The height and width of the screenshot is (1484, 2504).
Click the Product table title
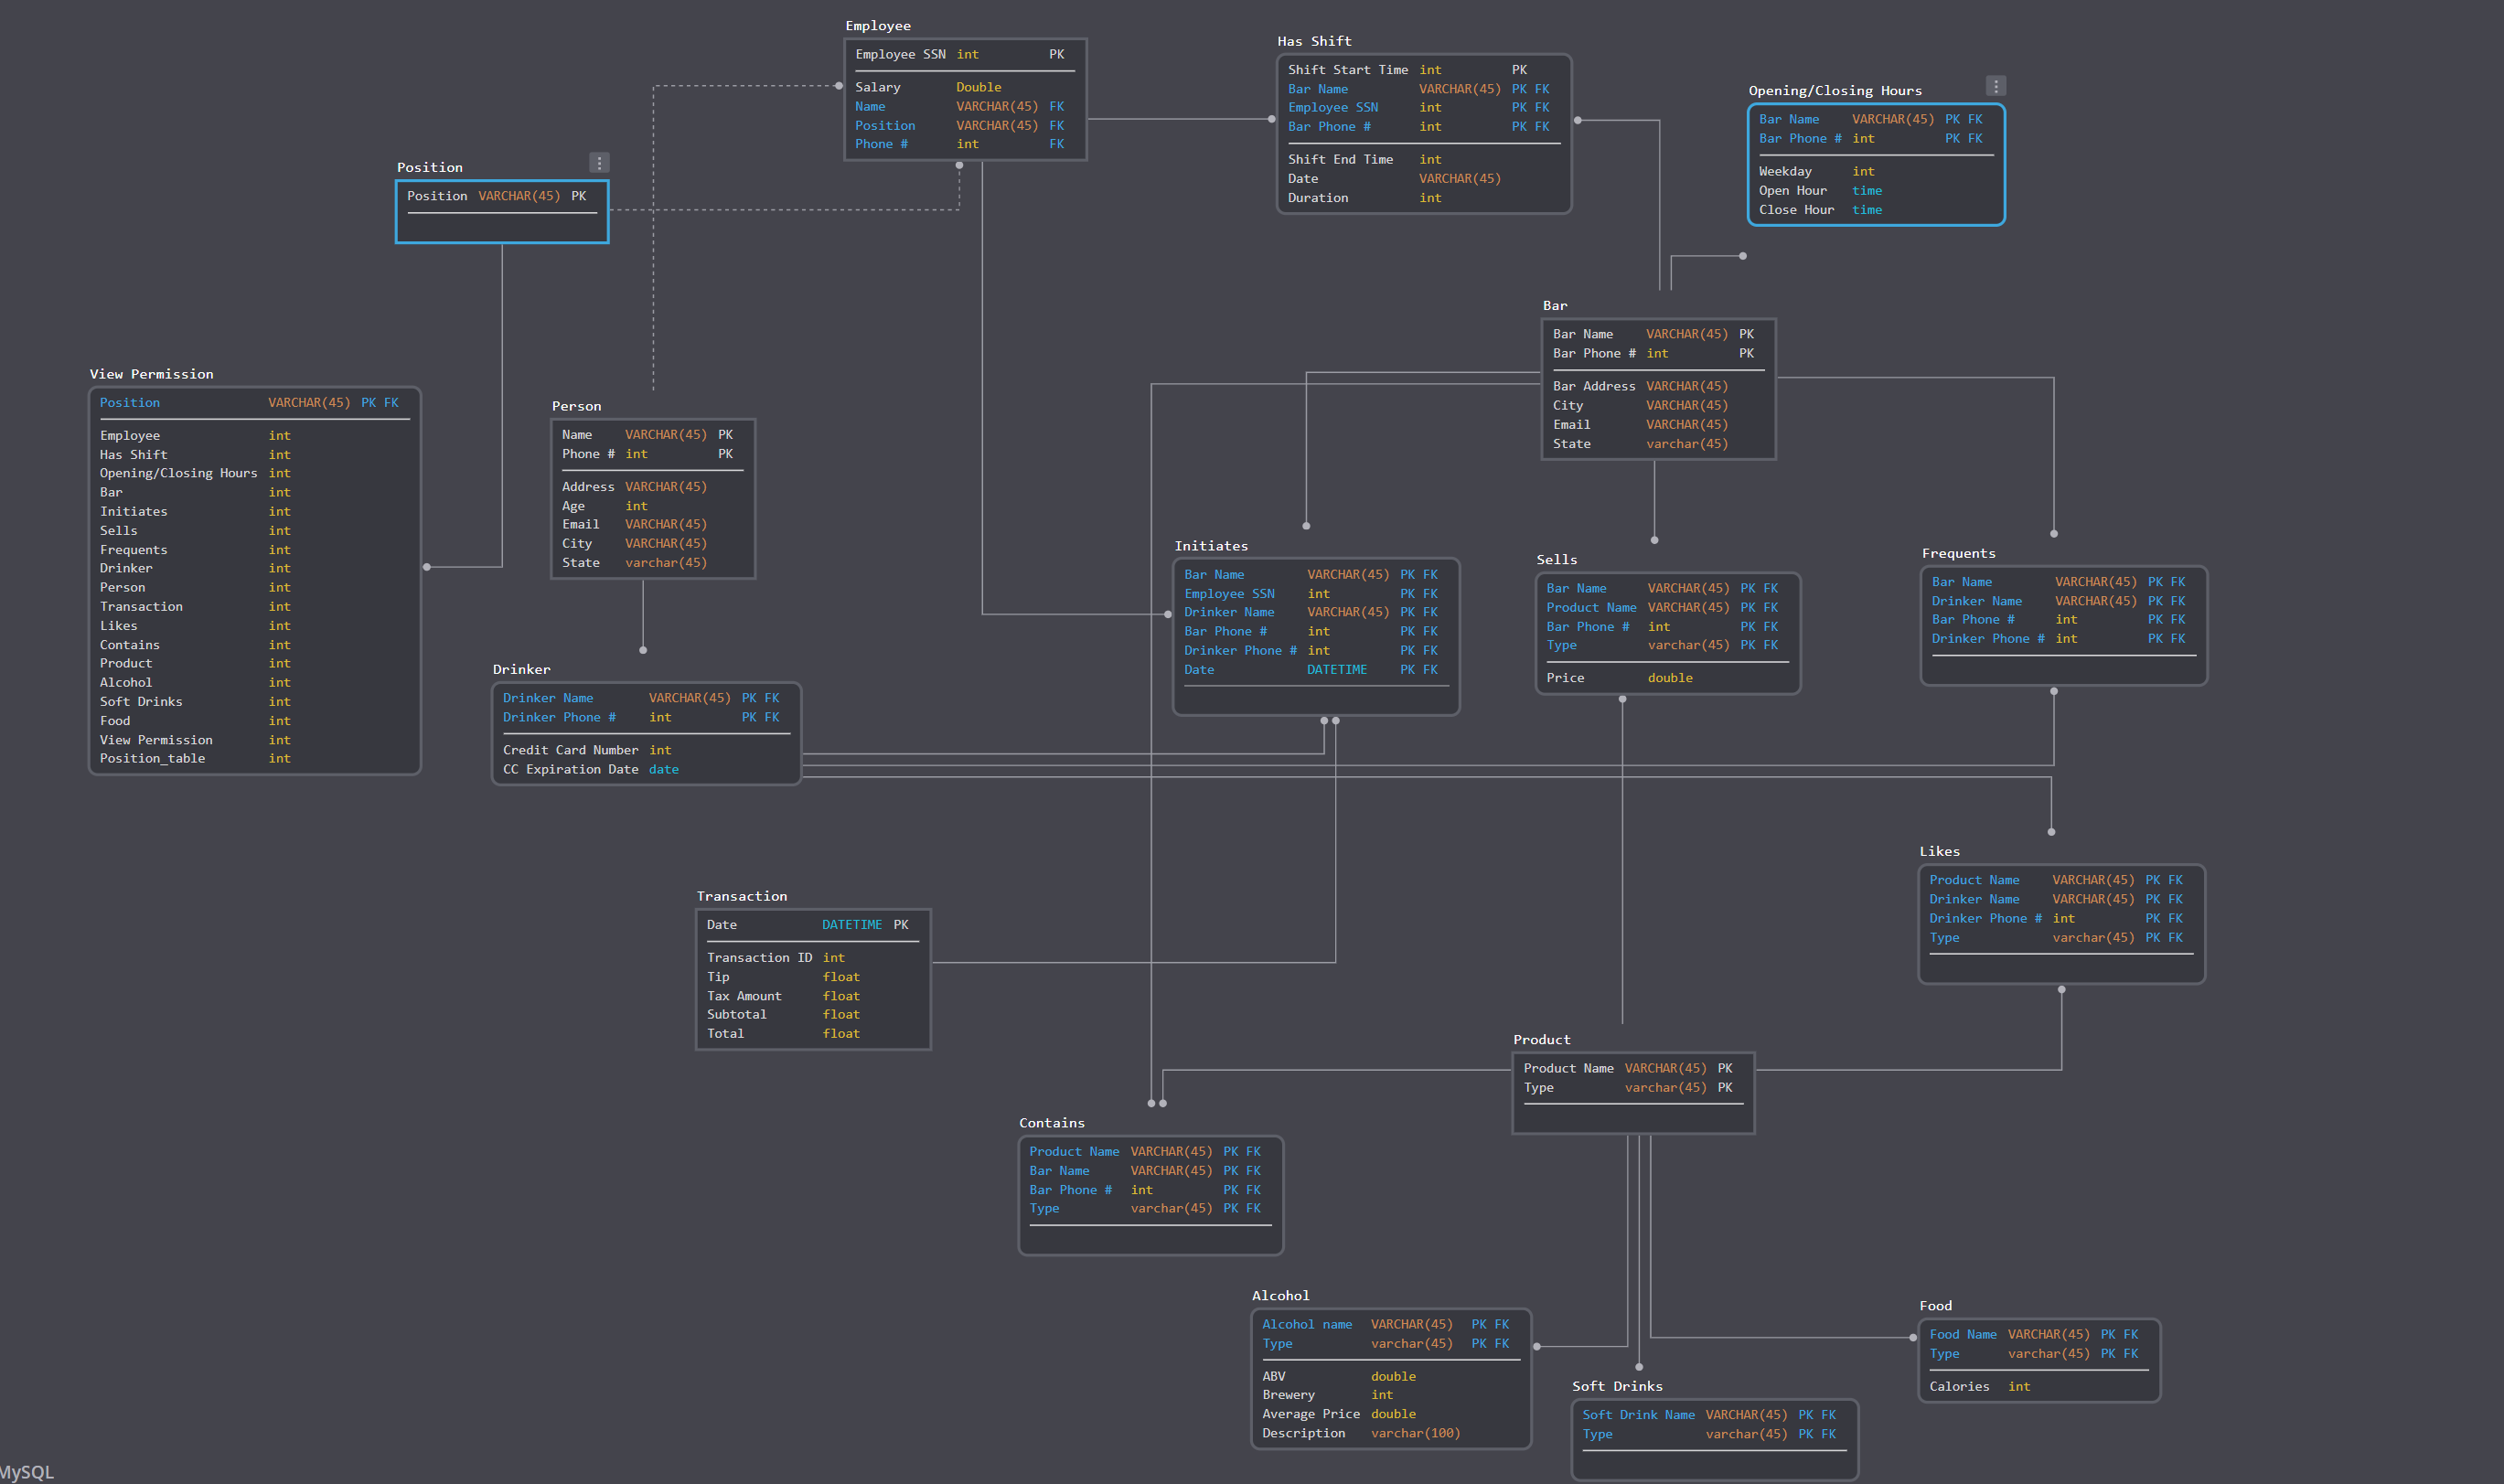point(1542,1040)
